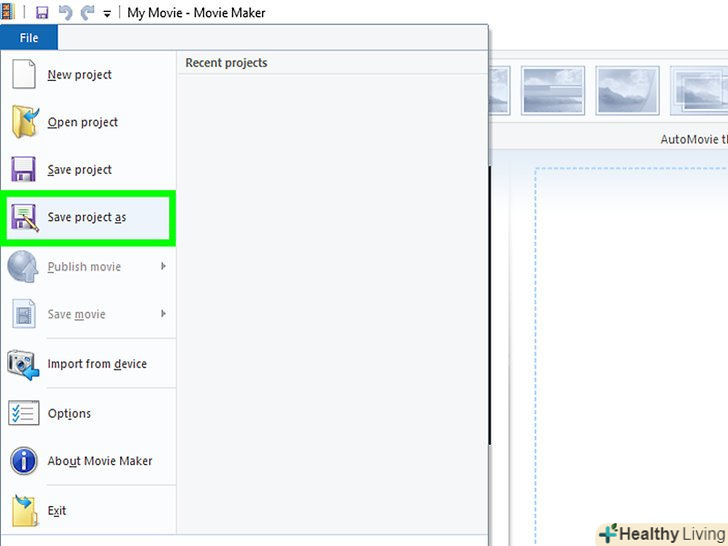Click the Save movie filmstrip icon
The width and height of the screenshot is (728, 546).
(24, 313)
